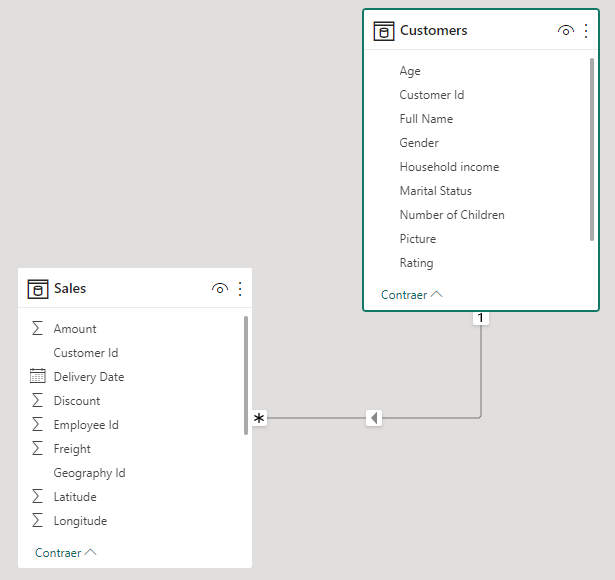This screenshot has height=580, width=615.
Task: Click the Sales table field list scrollbar
Action: [246, 375]
